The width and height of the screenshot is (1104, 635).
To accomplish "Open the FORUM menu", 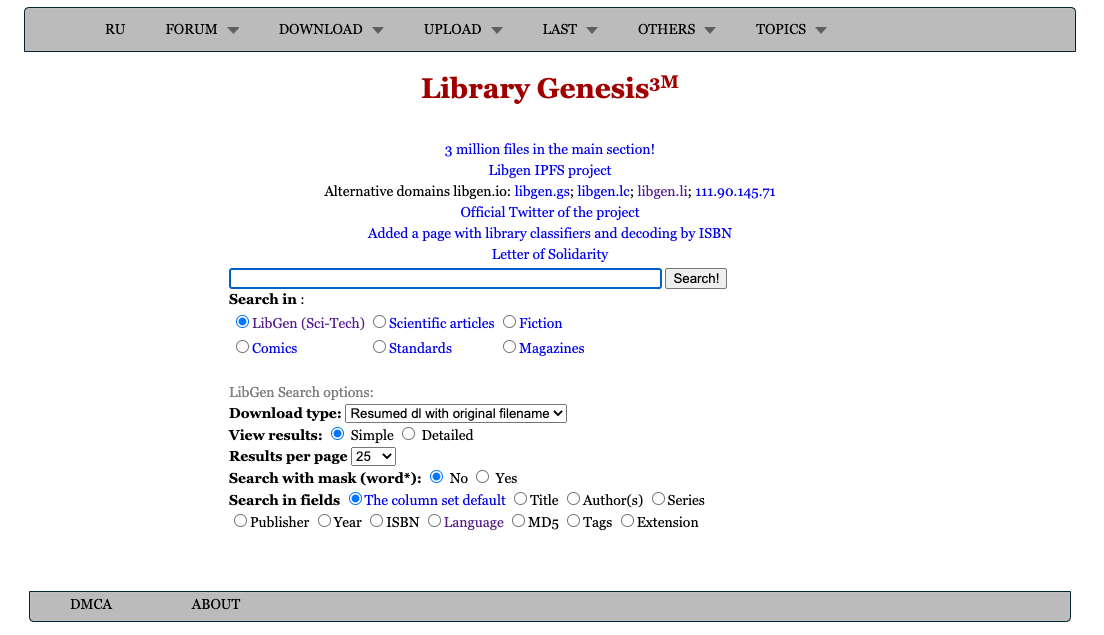I will 192,30.
